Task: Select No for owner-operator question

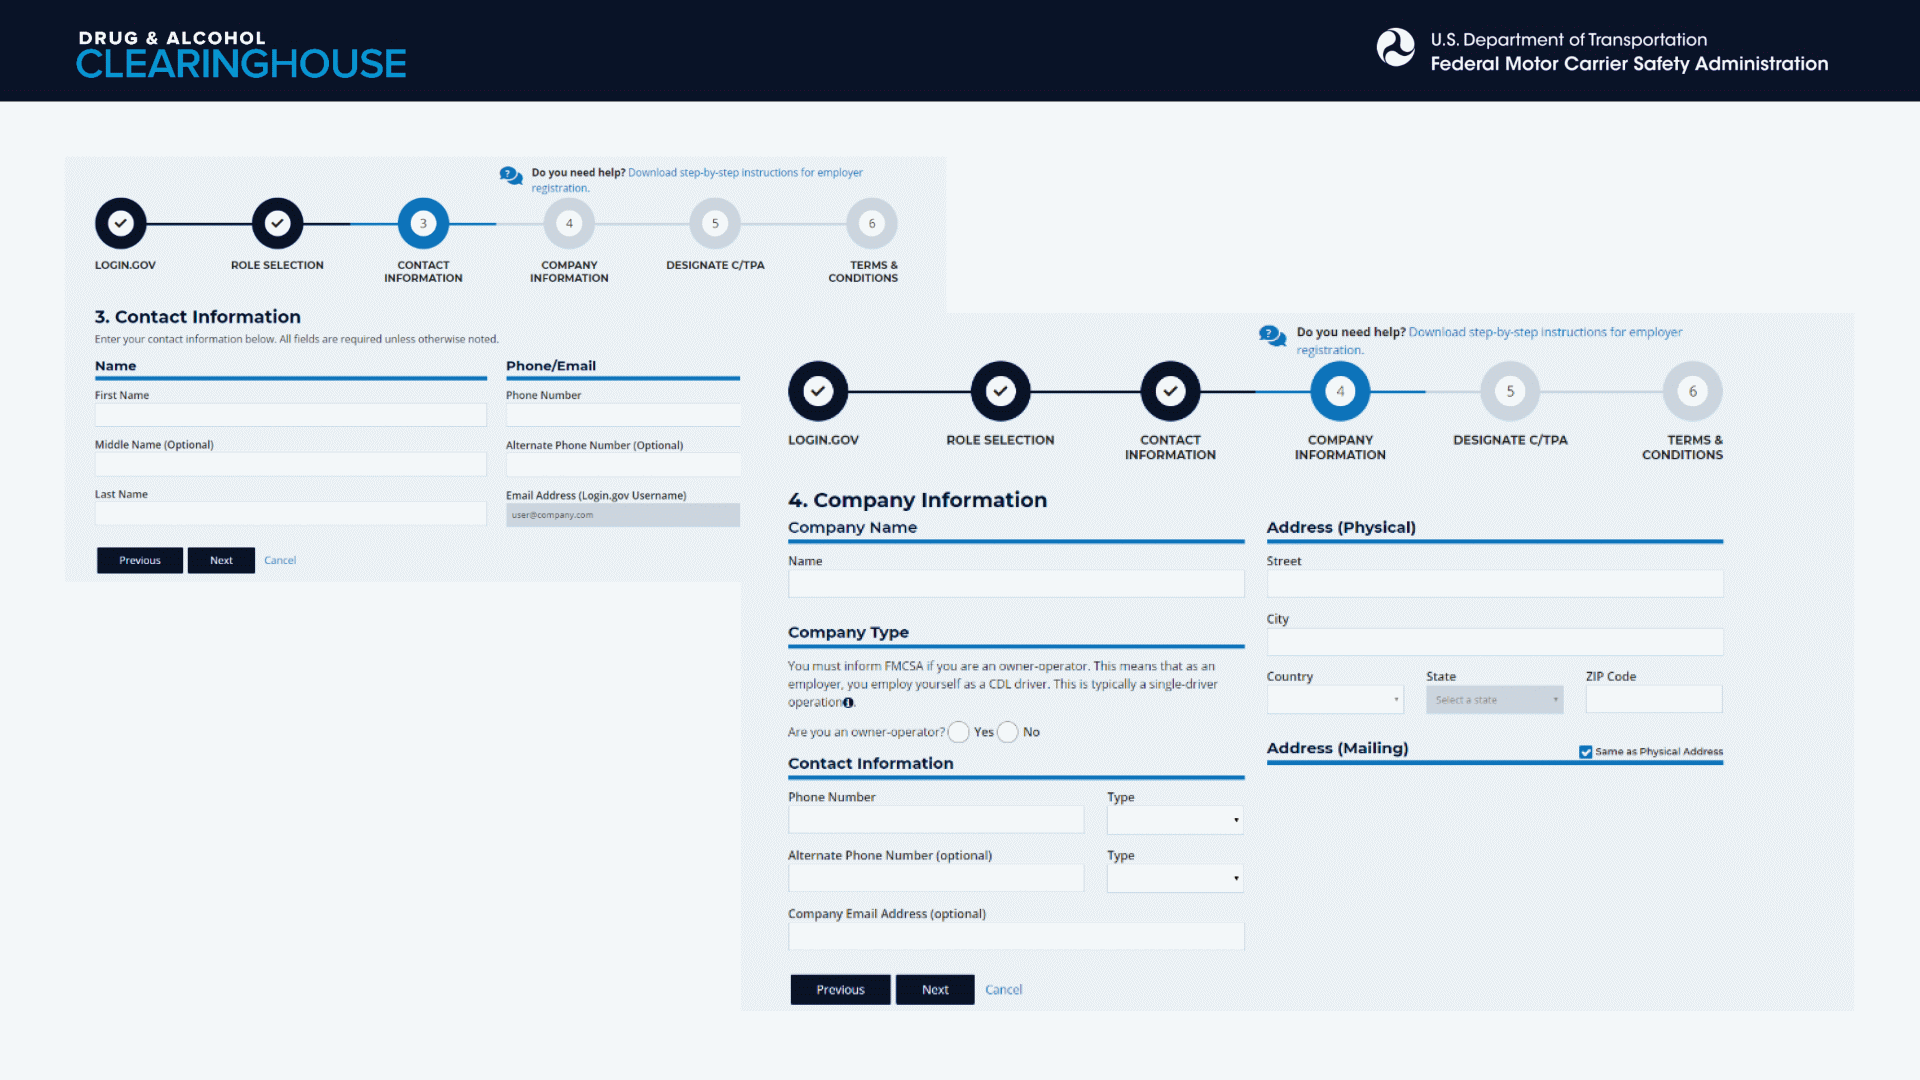Action: (x=1008, y=732)
